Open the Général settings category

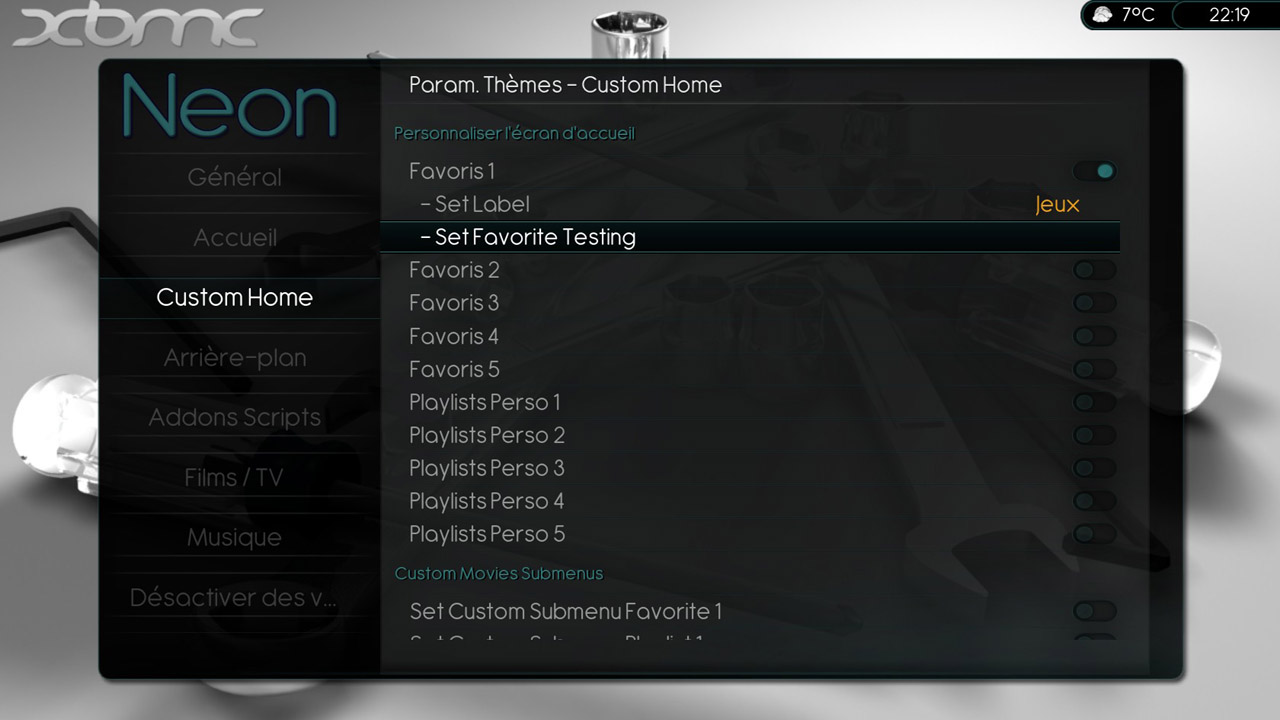pos(235,177)
